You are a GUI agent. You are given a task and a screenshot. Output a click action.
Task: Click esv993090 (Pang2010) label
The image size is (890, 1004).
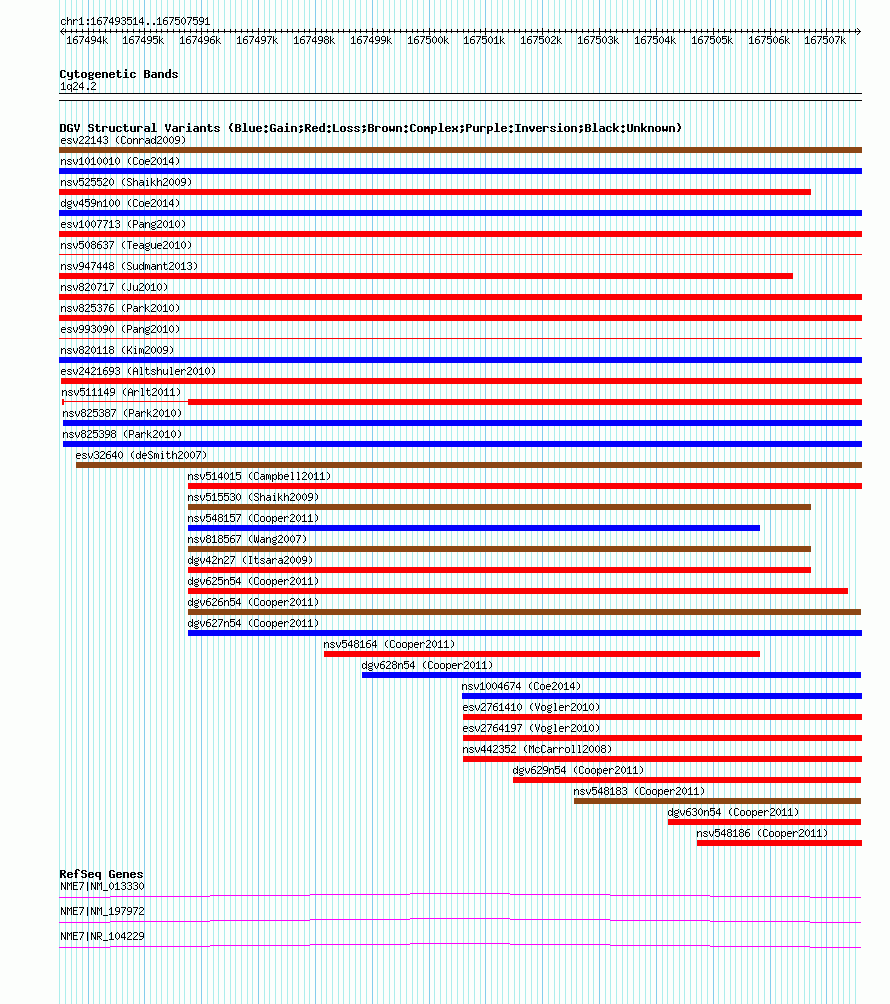[120, 329]
